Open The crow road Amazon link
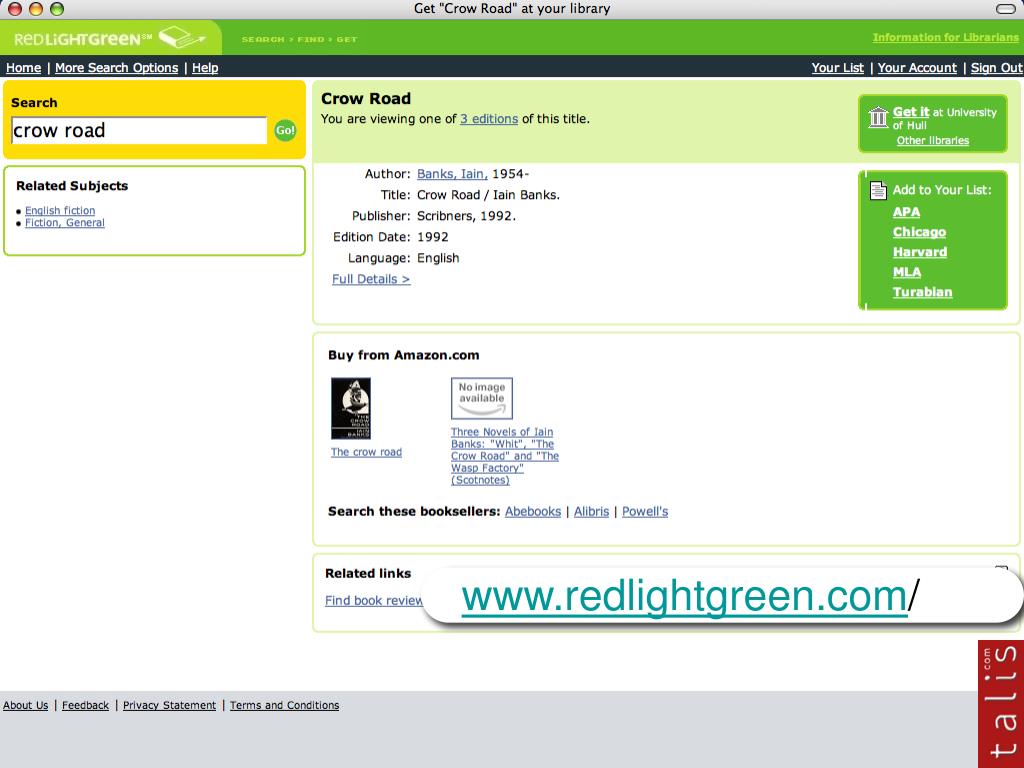The image size is (1024, 768). [x=366, y=452]
